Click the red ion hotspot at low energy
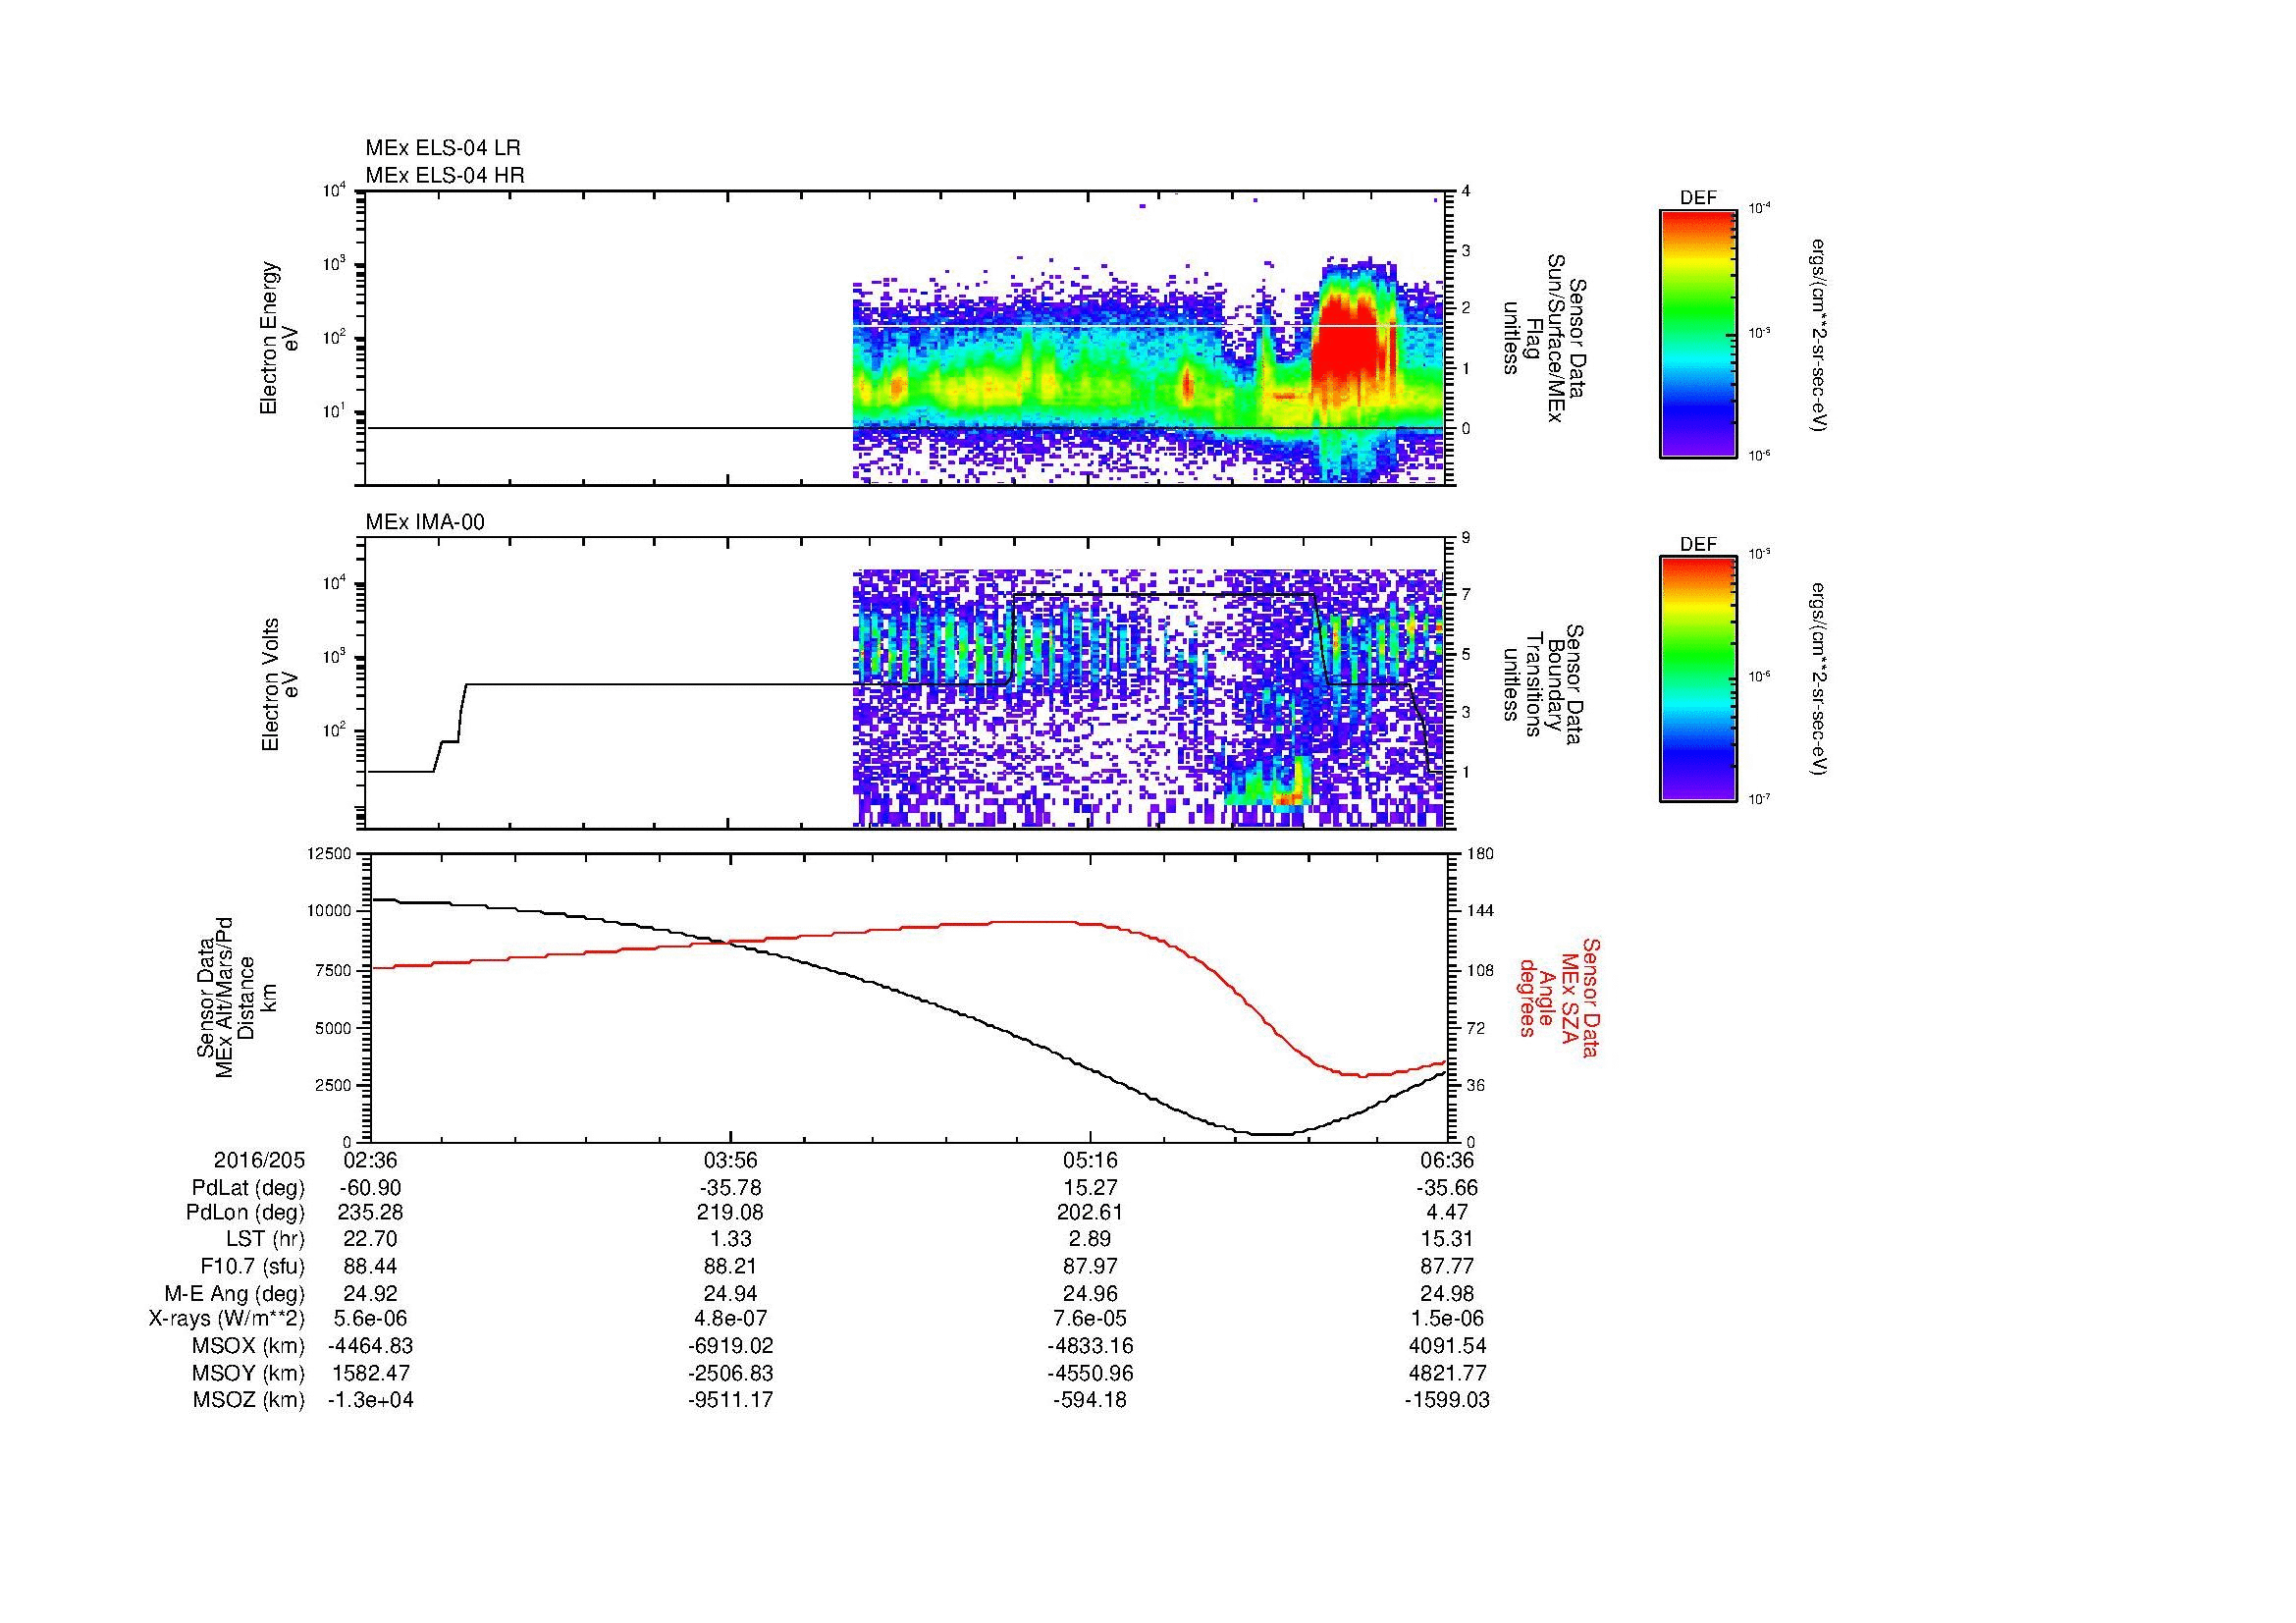 (x=1291, y=797)
